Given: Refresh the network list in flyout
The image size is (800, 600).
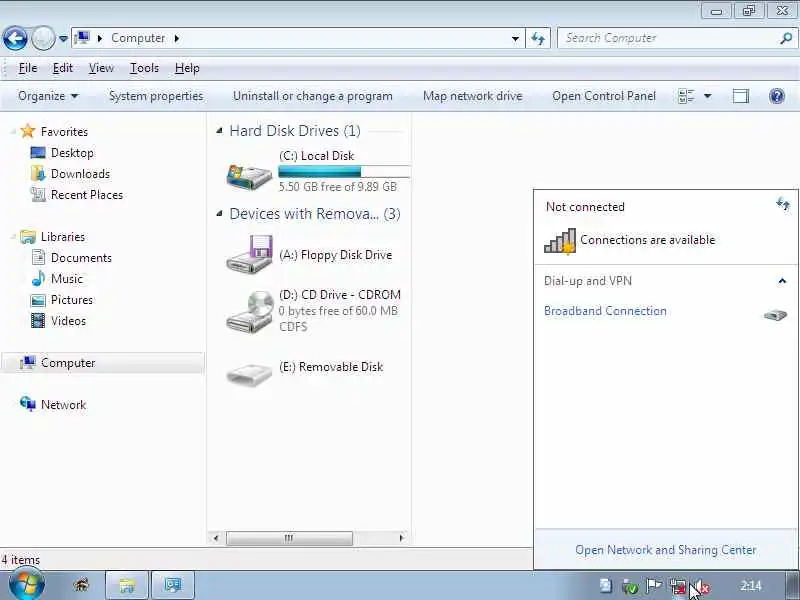Looking at the screenshot, I should pos(783,204).
